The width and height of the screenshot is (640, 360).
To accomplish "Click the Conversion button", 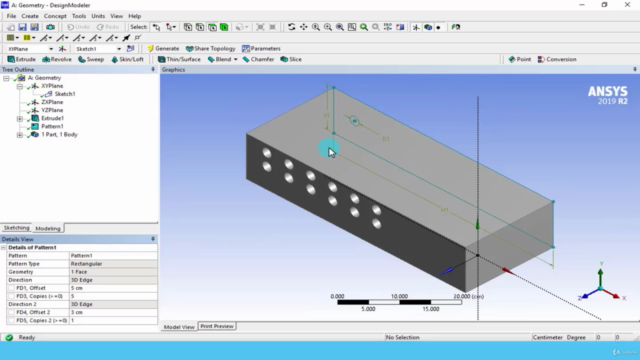I will 557,60.
